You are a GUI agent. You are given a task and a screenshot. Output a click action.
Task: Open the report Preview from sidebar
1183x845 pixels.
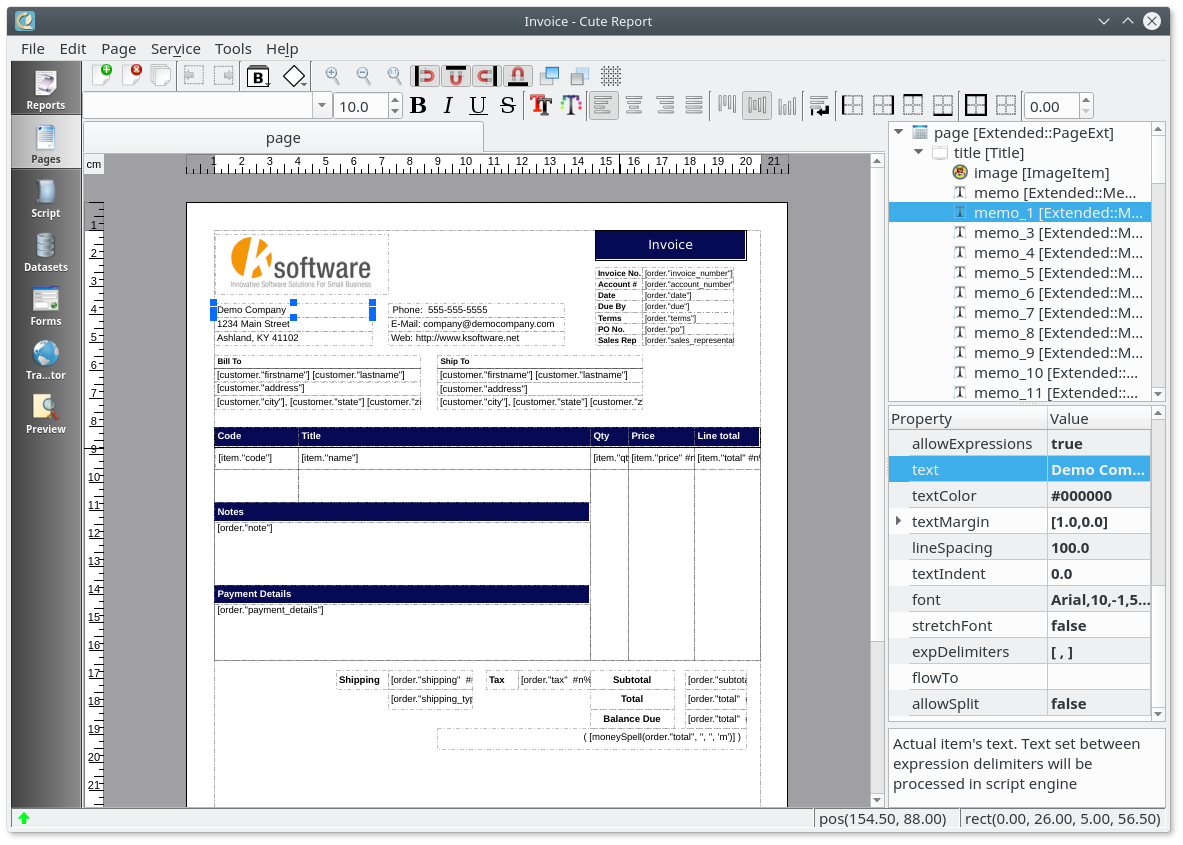click(45, 414)
